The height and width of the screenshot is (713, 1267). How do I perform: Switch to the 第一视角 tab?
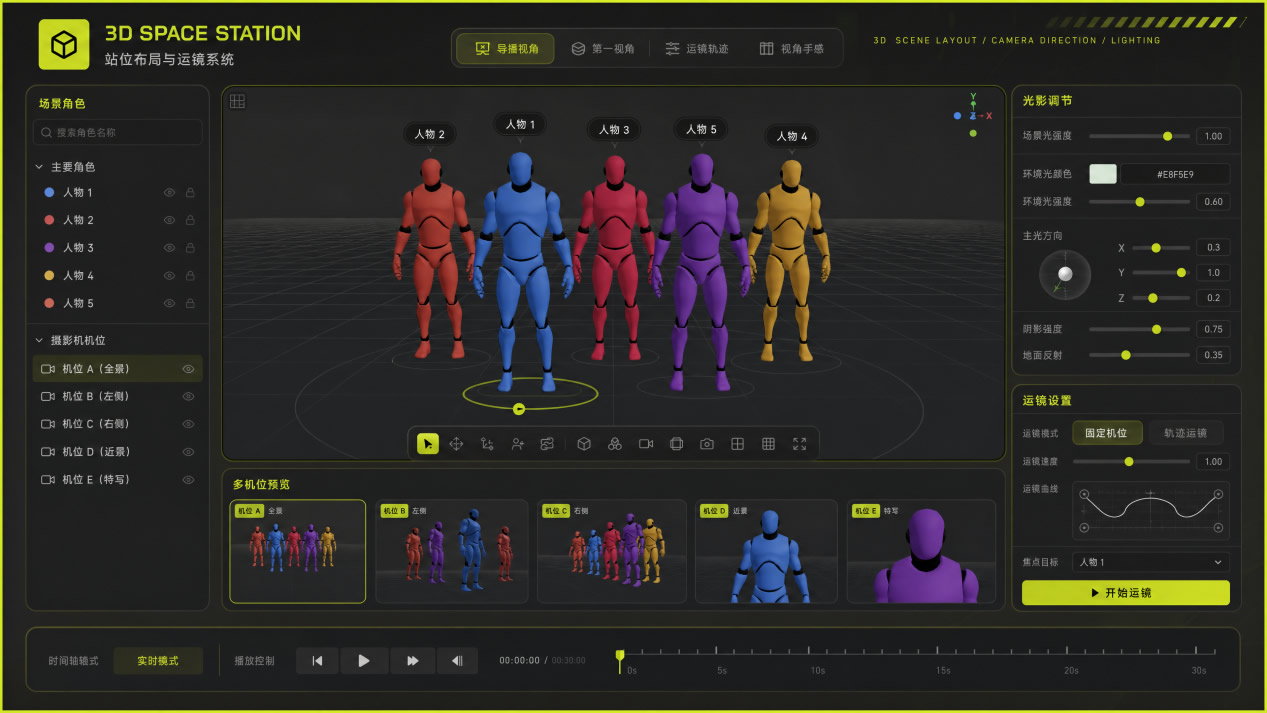point(603,48)
